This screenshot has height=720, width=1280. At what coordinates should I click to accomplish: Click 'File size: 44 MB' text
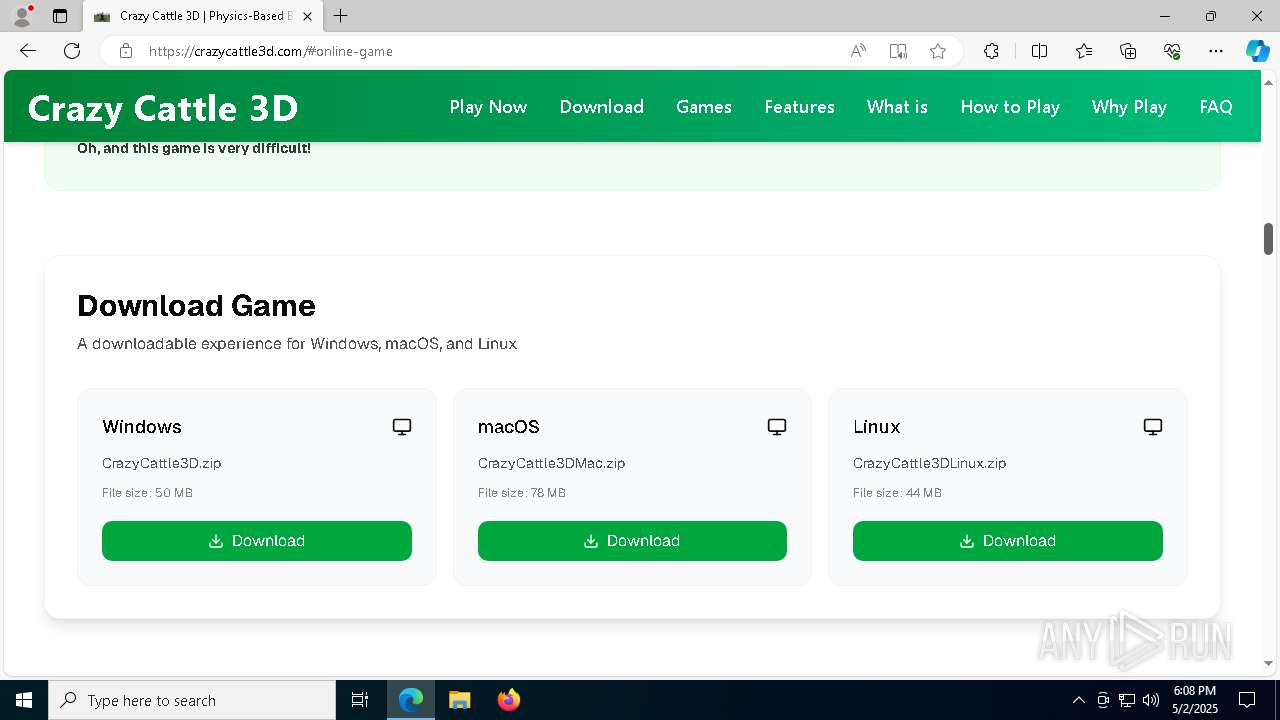point(897,493)
